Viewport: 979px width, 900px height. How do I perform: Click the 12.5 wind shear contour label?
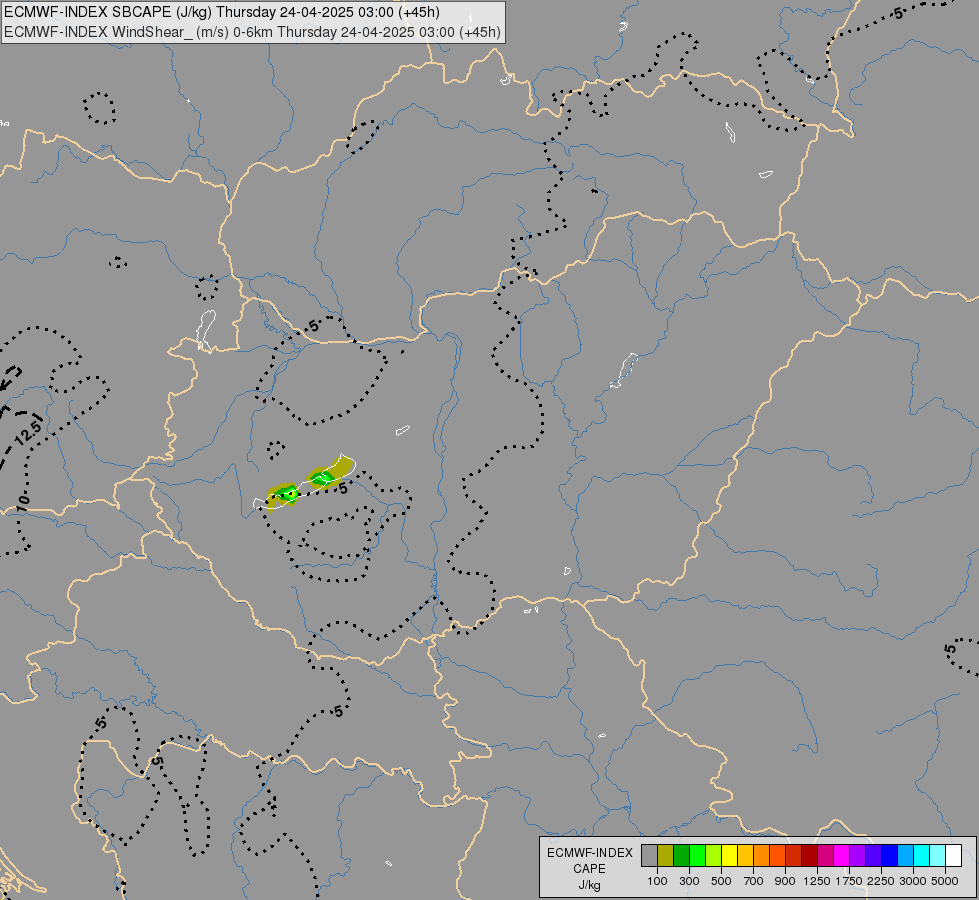(29, 432)
